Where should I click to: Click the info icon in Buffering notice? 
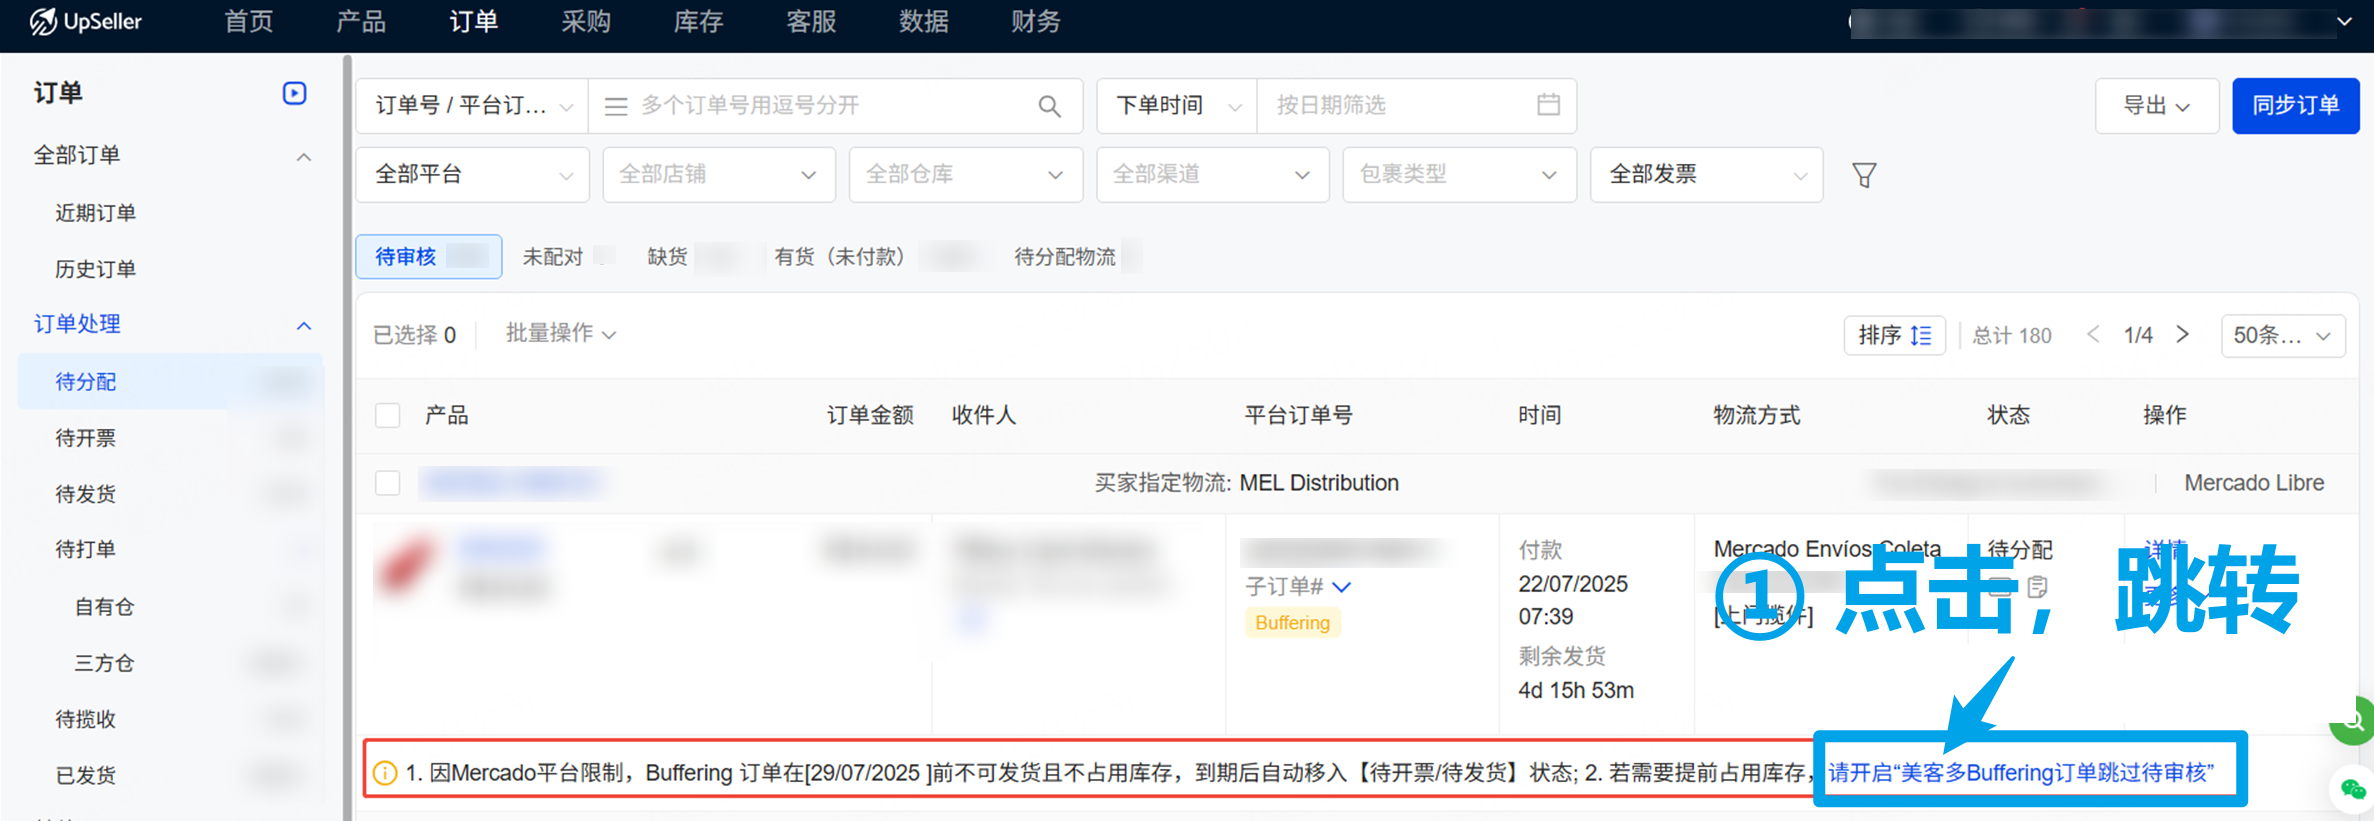click(x=385, y=773)
